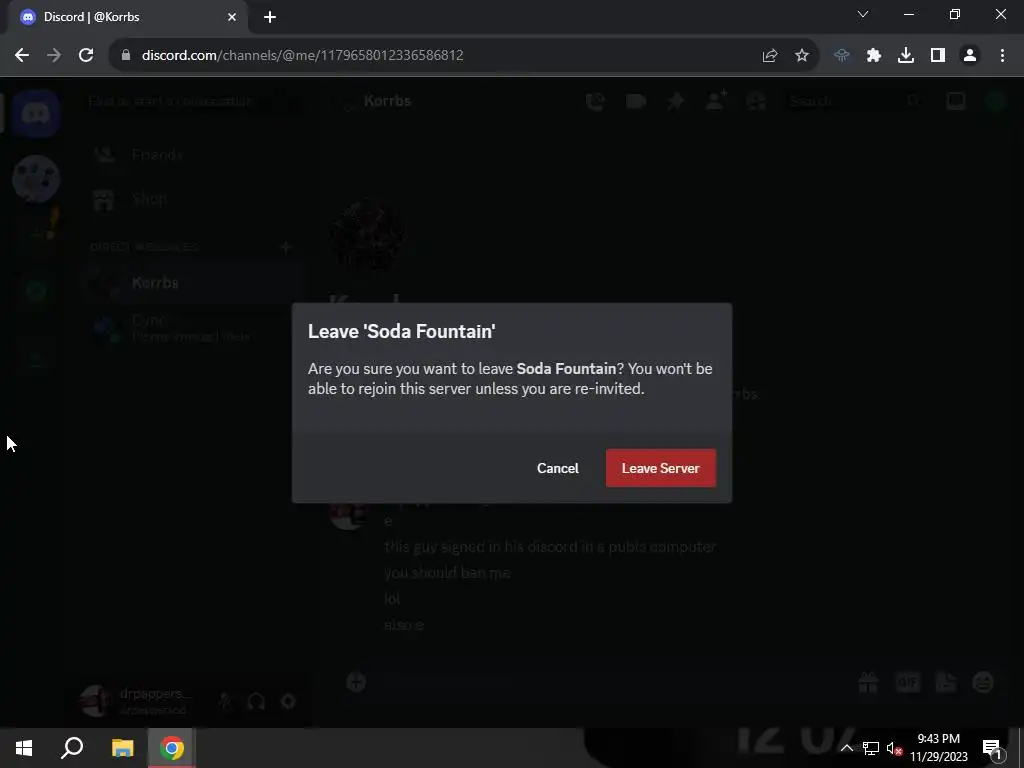This screenshot has width=1024, height=768.
Task: Open Shop in the Discord sidebar
Action: (x=192, y=199)
